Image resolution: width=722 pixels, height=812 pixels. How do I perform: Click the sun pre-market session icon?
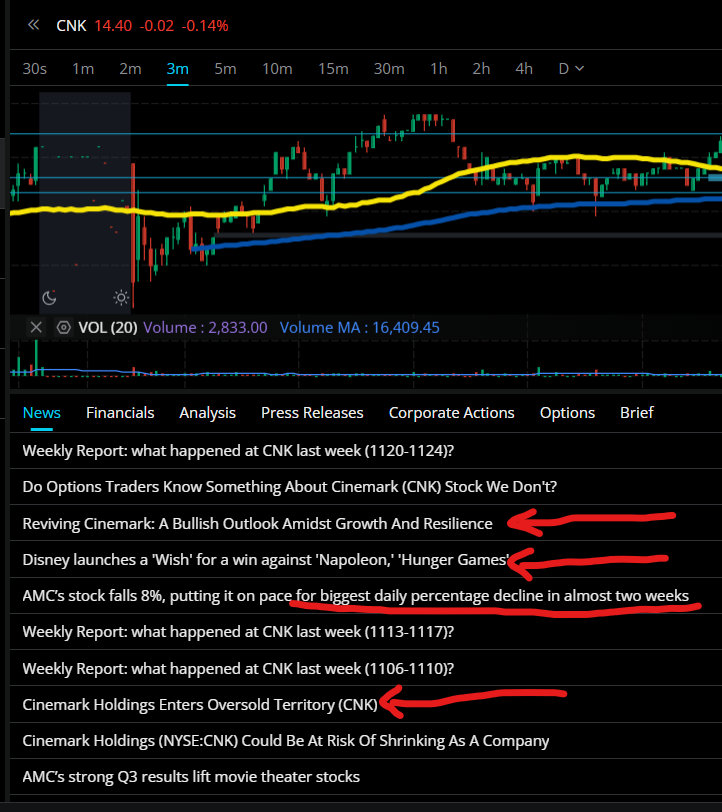click(x=121, y=297)
